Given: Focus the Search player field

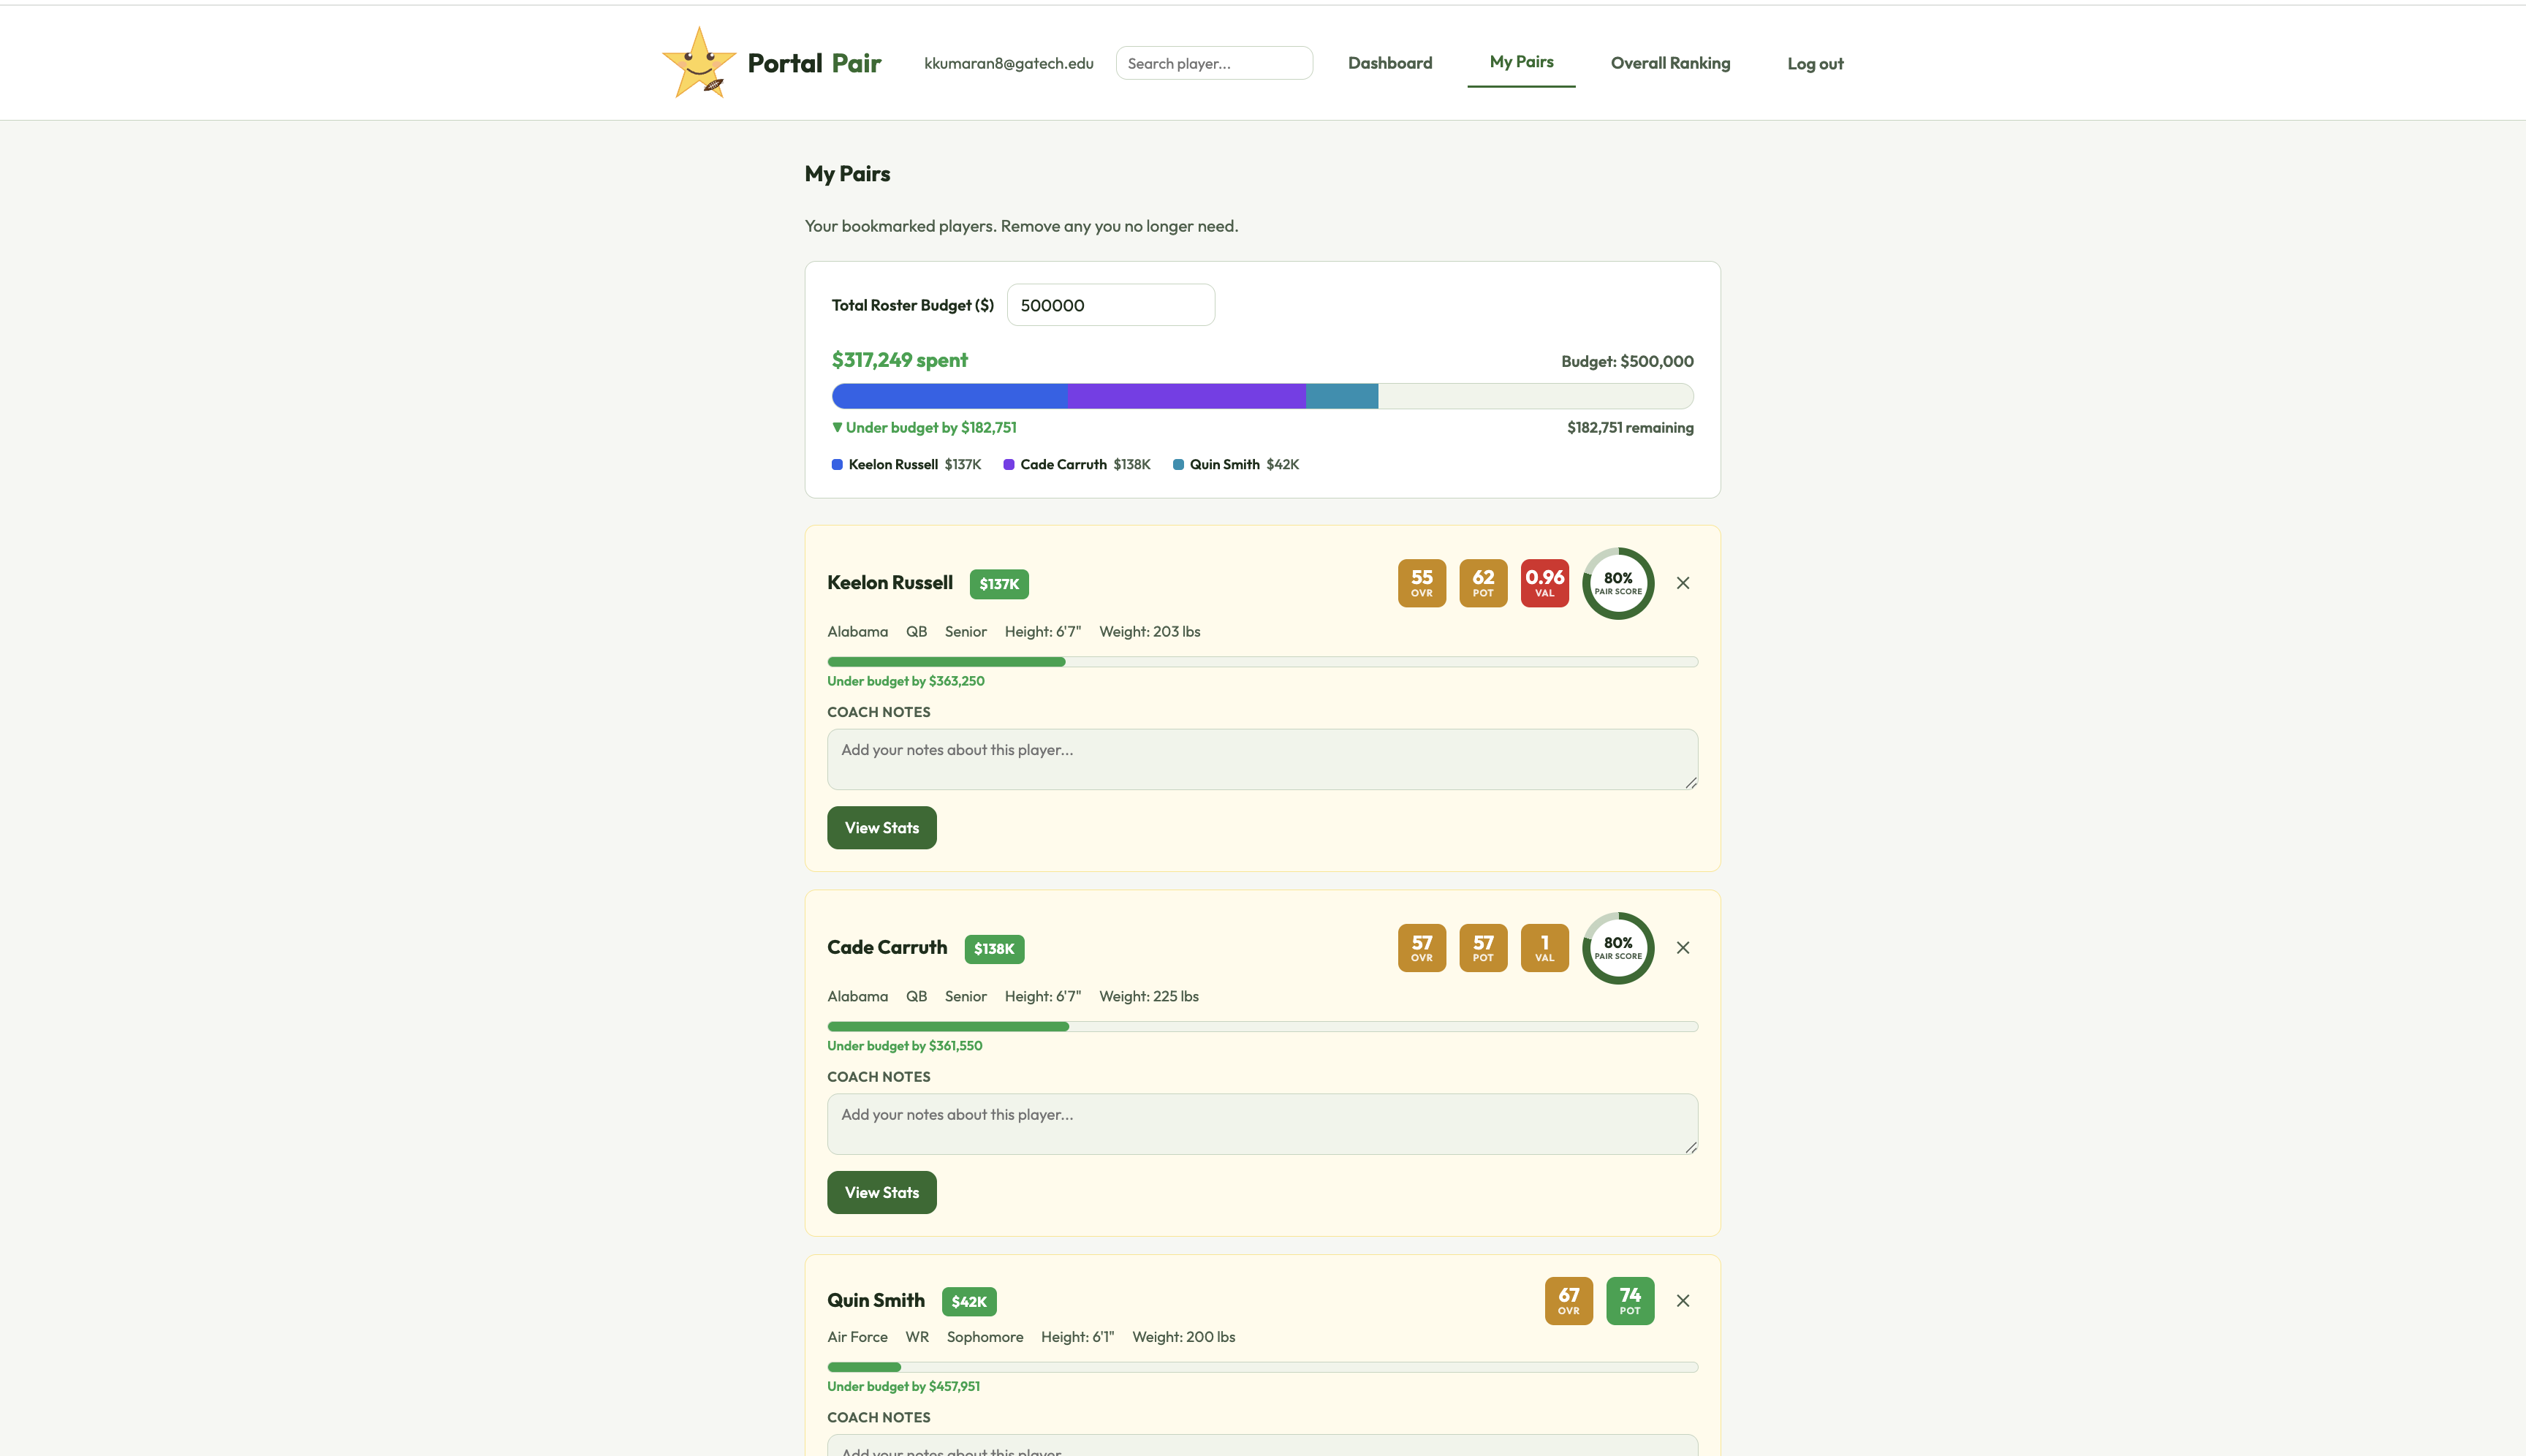Looking at the screenshot, I should pyautogui.click(x=1214, y=63).
